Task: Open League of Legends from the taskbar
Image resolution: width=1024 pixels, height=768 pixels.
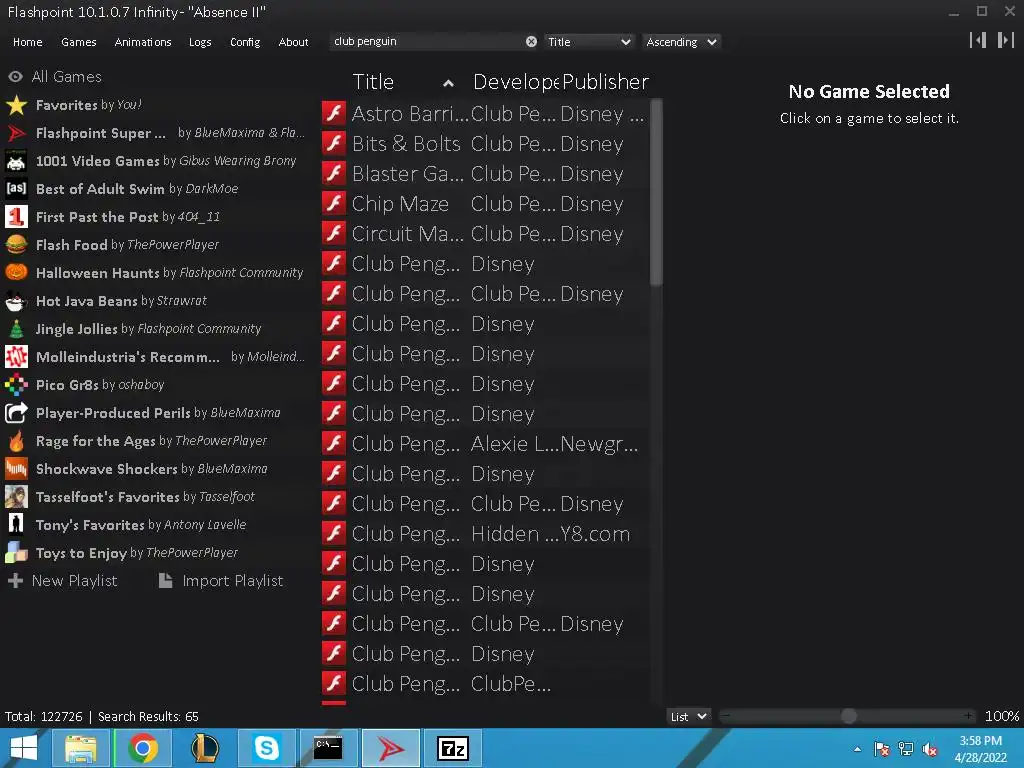Action: click(x=204, y=748)
